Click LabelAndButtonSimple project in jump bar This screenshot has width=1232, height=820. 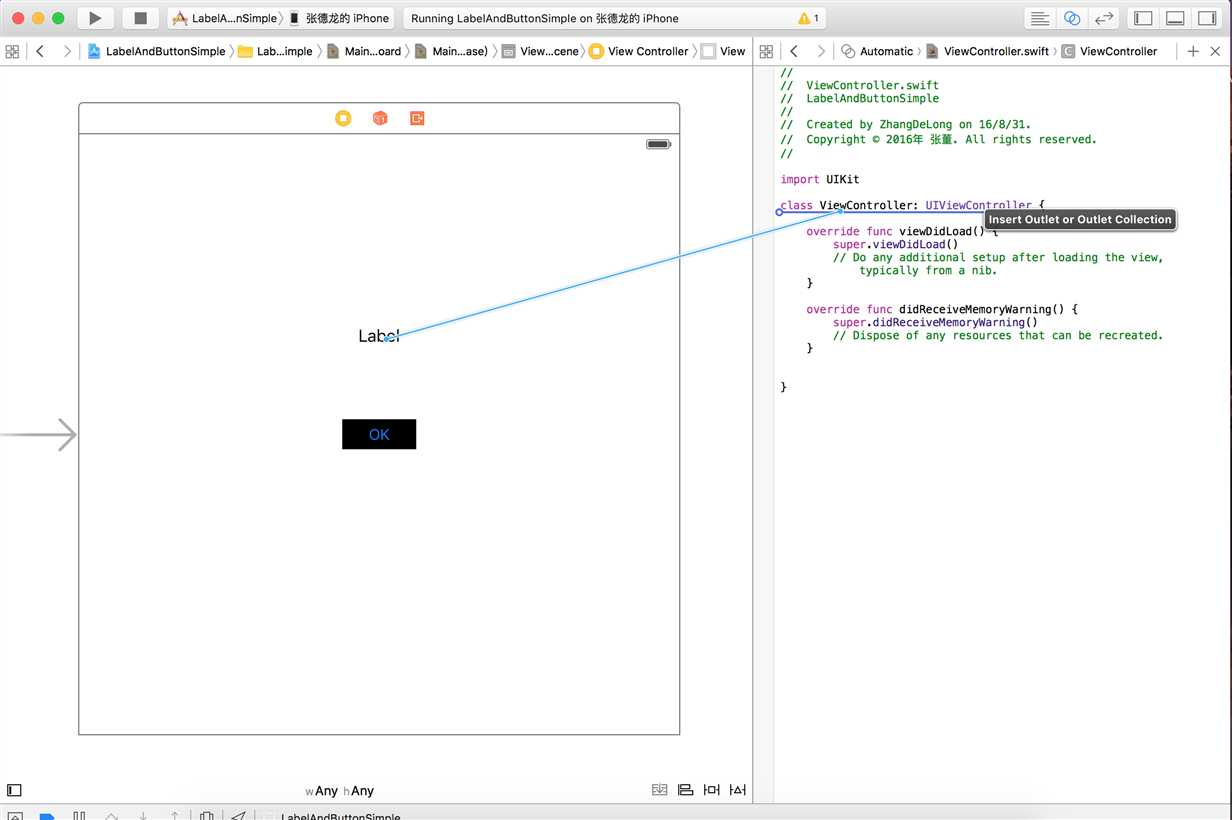[x=157, y=51]
